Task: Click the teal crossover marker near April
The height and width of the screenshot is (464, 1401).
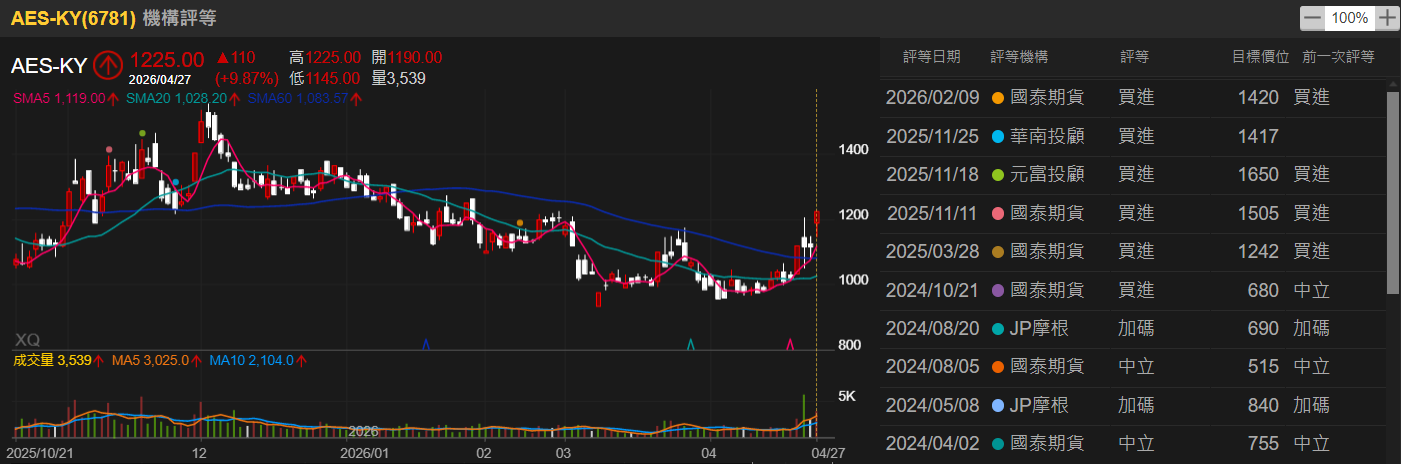Action: (x=690, y=344)
